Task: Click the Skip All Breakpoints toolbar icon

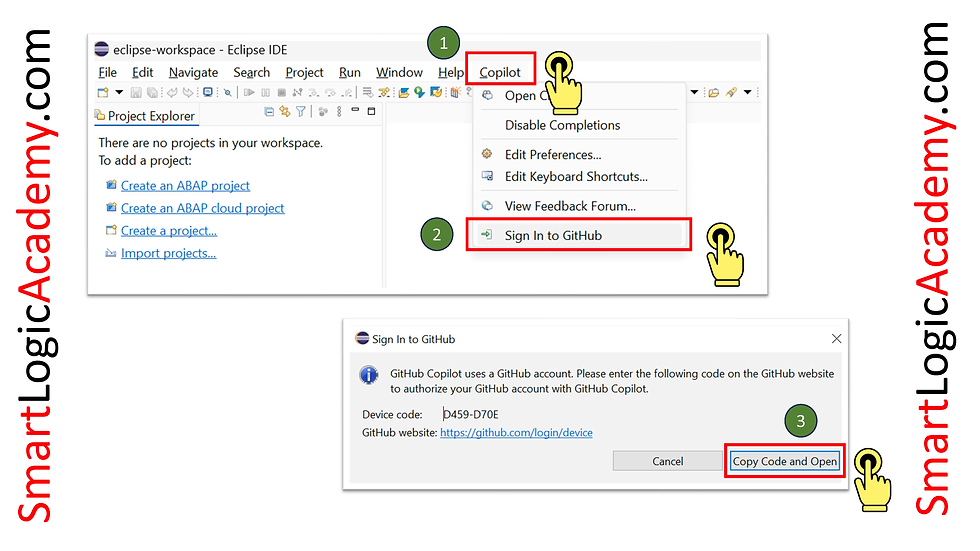Action: 228,92
